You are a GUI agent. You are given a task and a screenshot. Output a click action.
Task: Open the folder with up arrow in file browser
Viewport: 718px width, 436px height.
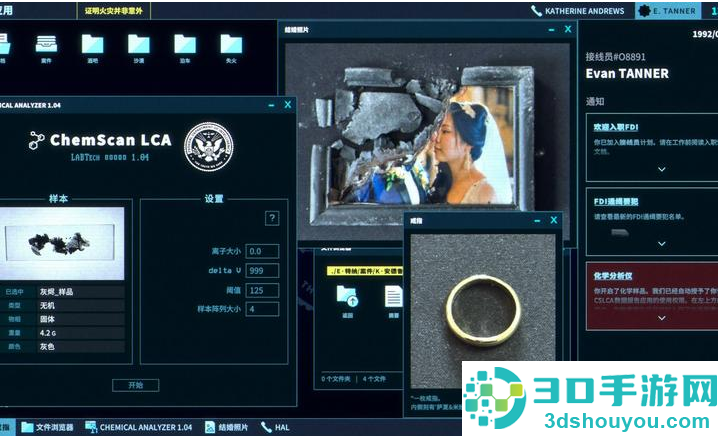(347, 296)
